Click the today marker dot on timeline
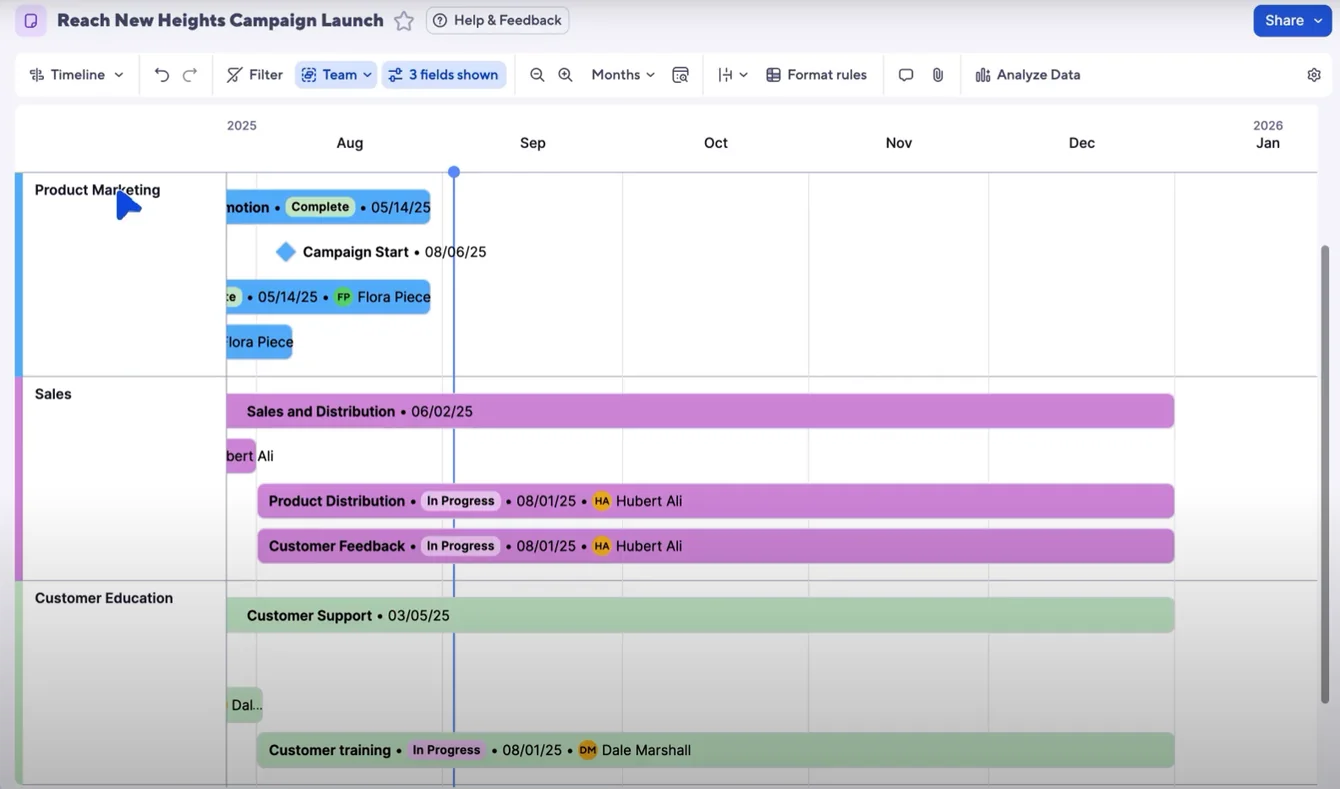Image resolution: width=1340 pixels, height=789 pixels. click(454, 172)
